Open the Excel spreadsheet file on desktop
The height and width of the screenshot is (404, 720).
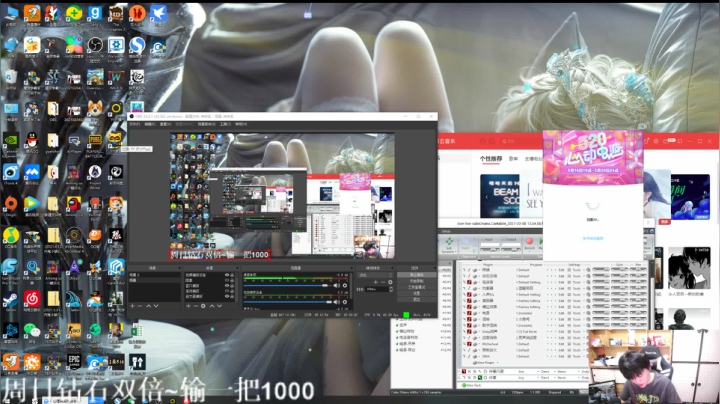coord(137,330)
